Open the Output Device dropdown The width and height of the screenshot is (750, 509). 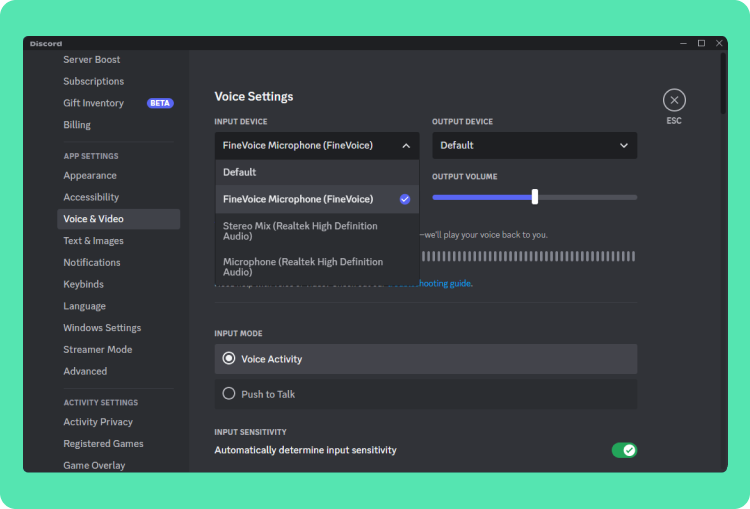pos(534,145)
